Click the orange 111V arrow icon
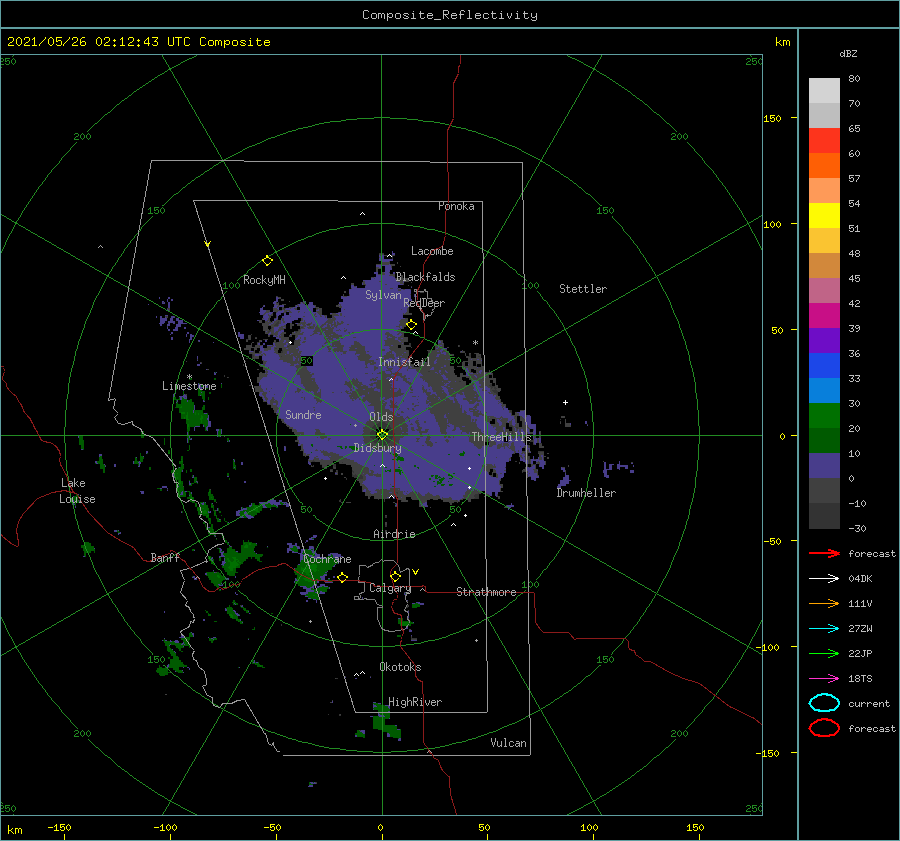The image size is (900, 841). [x=824, y=603]
